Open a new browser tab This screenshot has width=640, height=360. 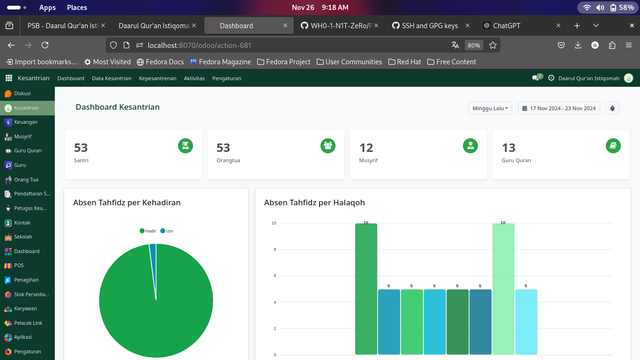point(577,26)
